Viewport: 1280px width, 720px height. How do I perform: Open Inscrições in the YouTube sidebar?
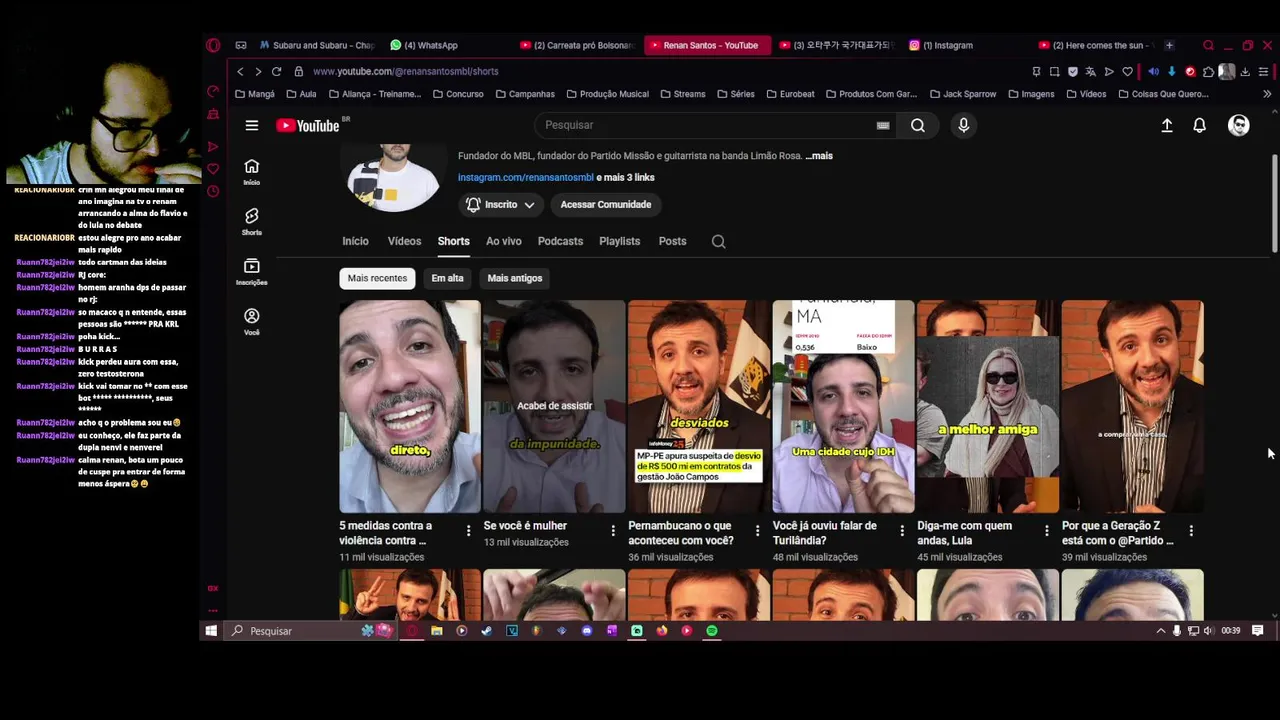(252, 271)
